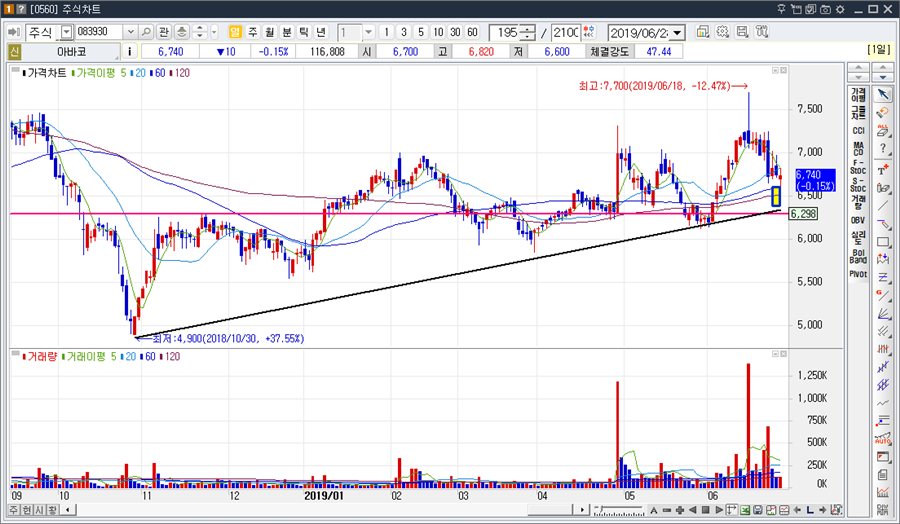Click the 3 interval button
The image size is (900, 524).
(x=404, y=32)
